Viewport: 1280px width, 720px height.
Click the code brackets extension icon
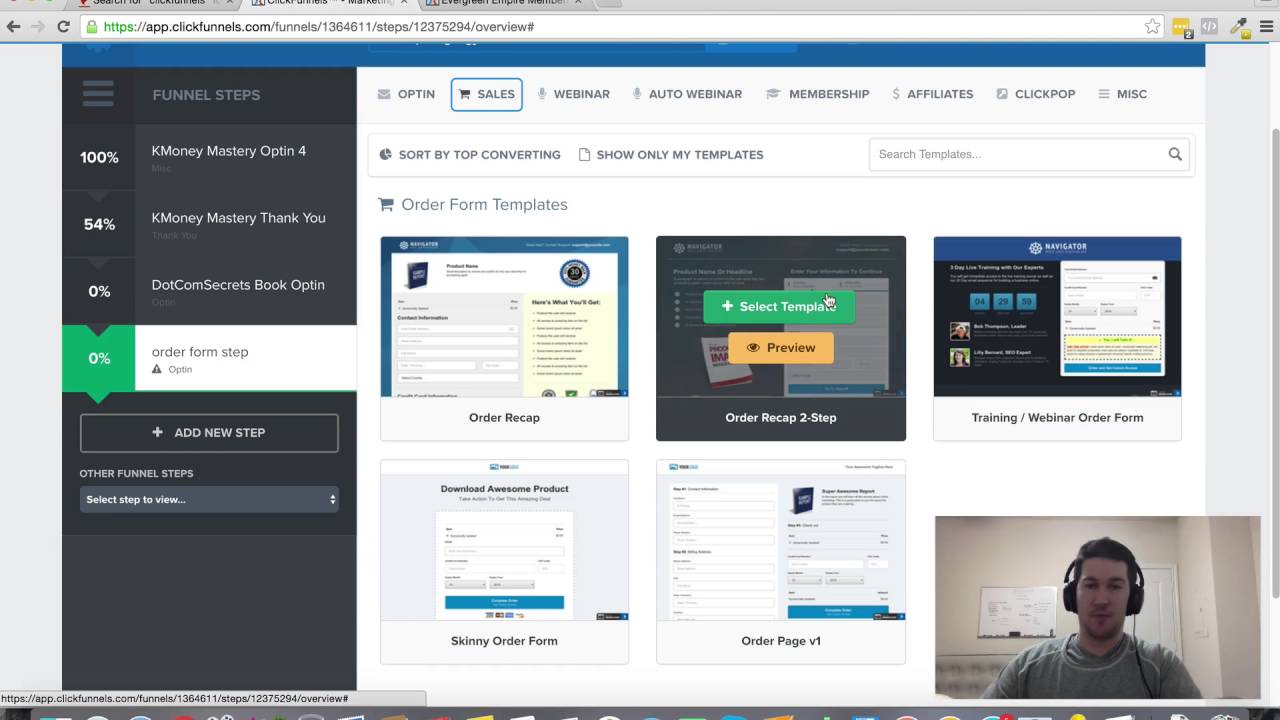click(x=1209, y=27)
